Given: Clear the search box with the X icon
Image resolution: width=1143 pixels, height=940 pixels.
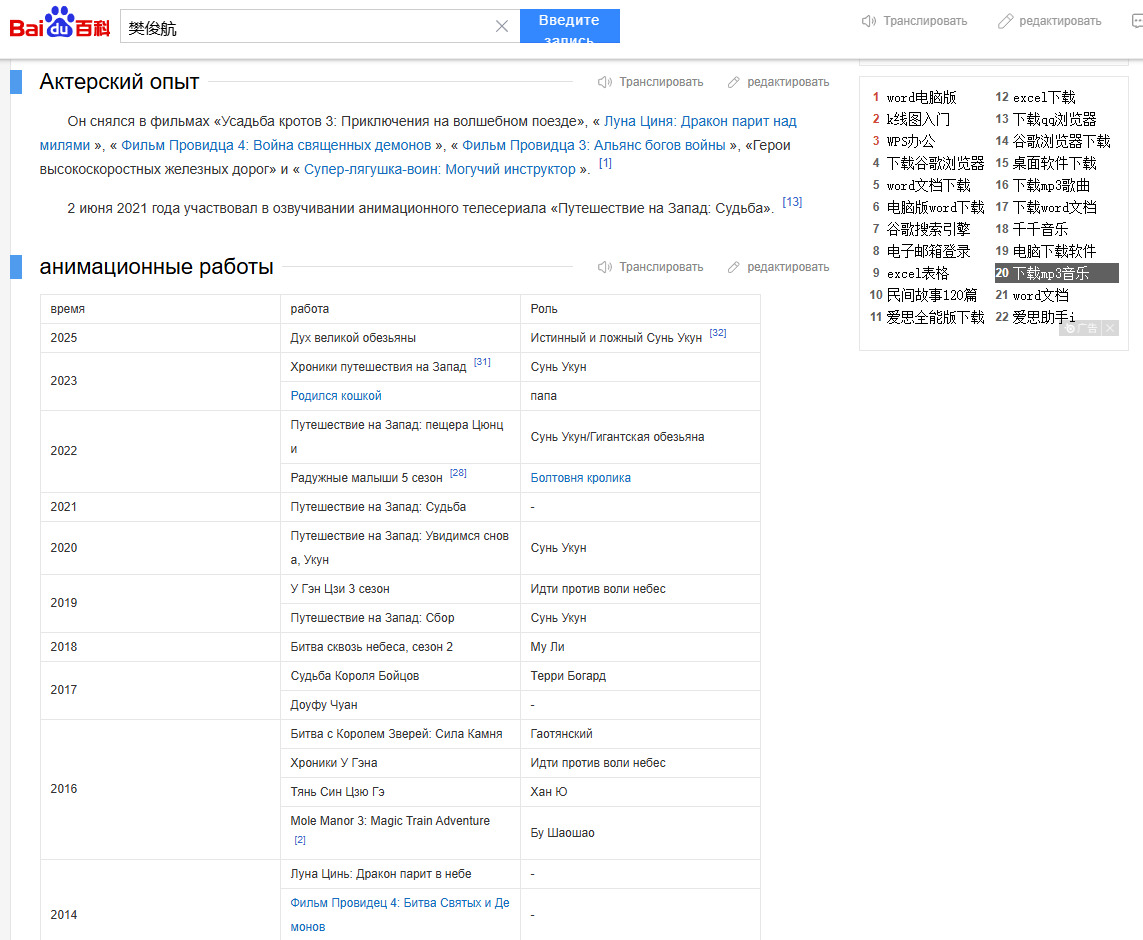Looking at the screenshot, I should [x=502, y=26].
